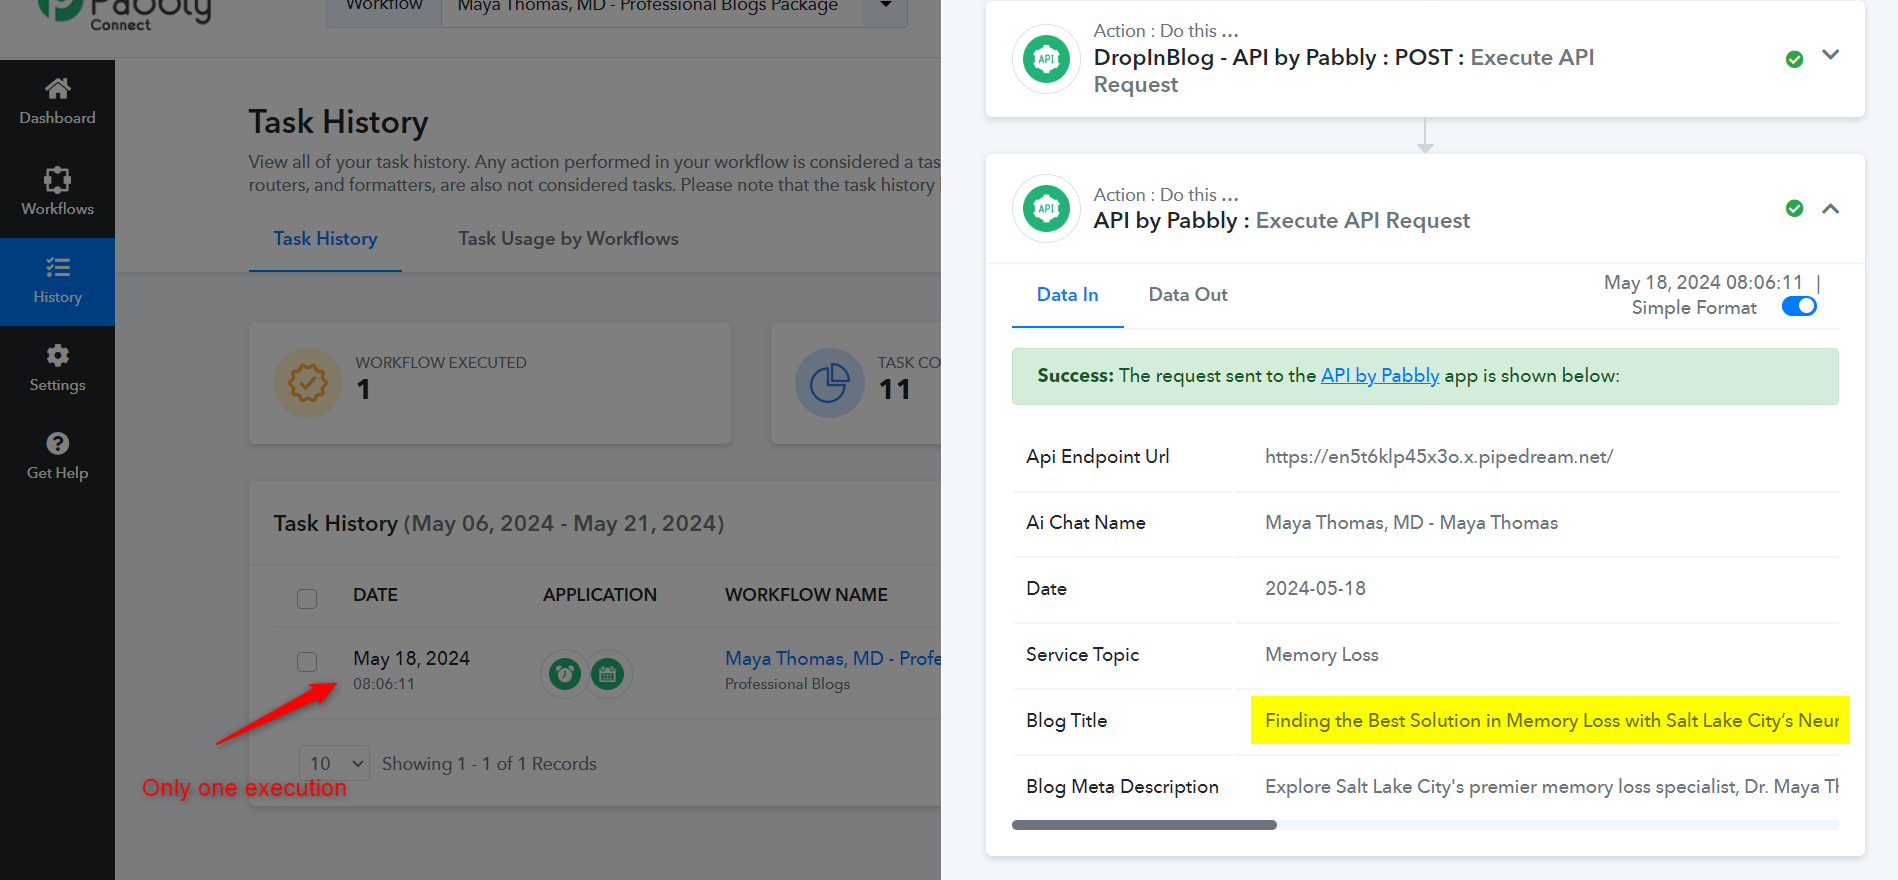Click the Service Topic value Memory Loss
The height and width of the screenshot is (880, 1898).
[1321, 655]
